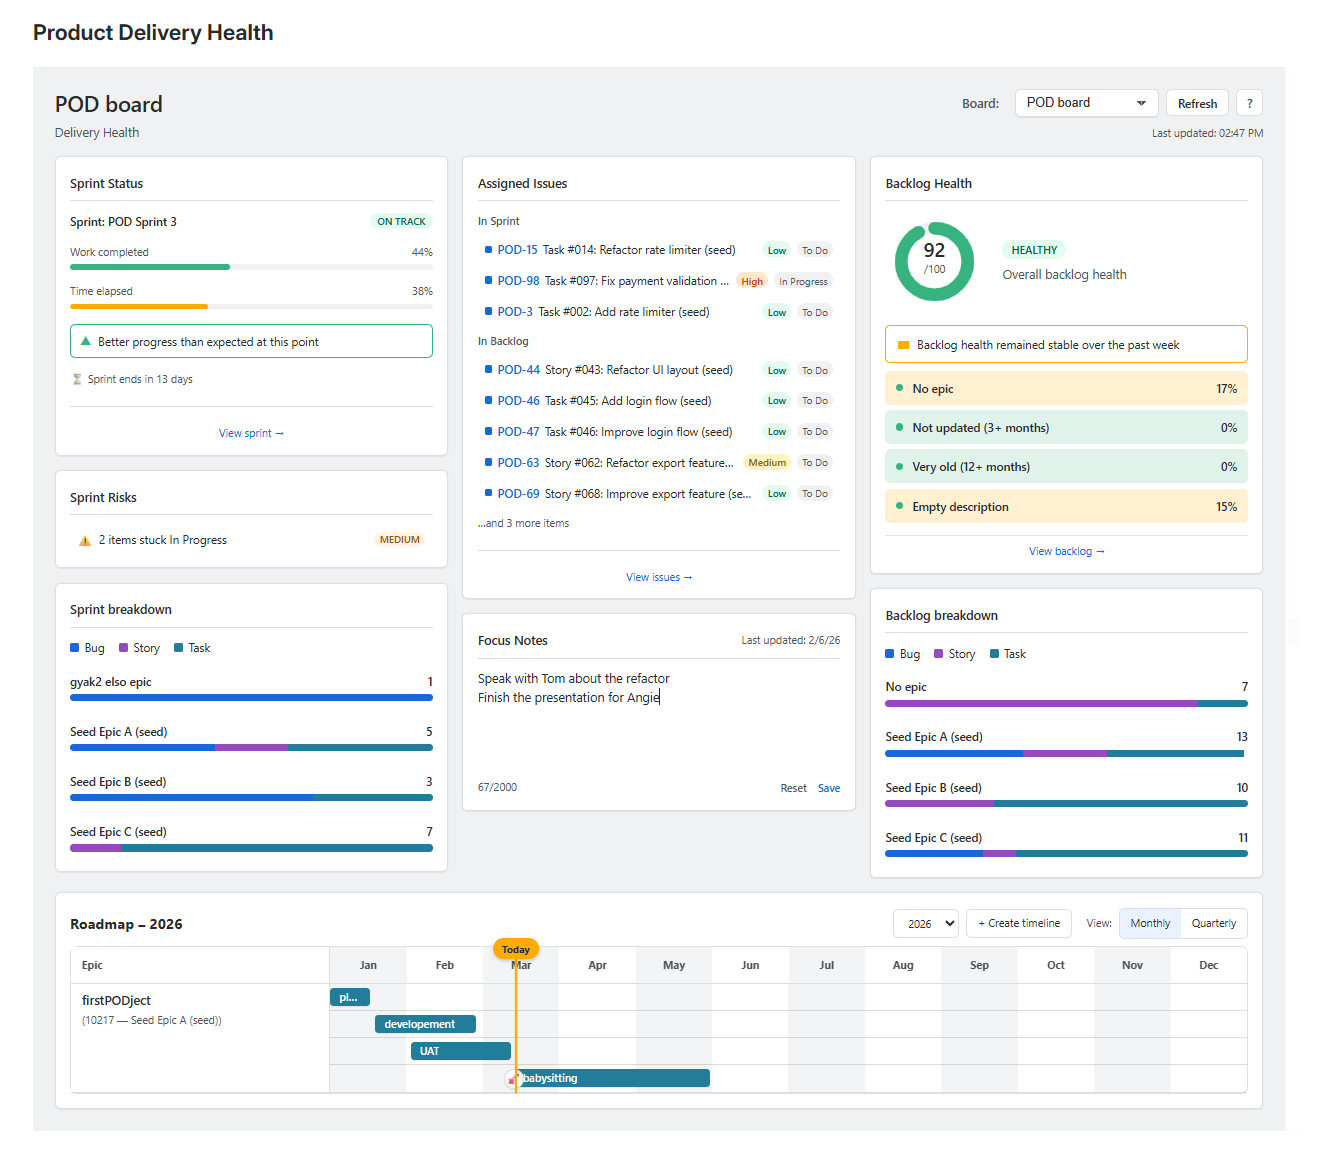
Task: Click the warning icon beside stuck items
Action: coord(85,540)
